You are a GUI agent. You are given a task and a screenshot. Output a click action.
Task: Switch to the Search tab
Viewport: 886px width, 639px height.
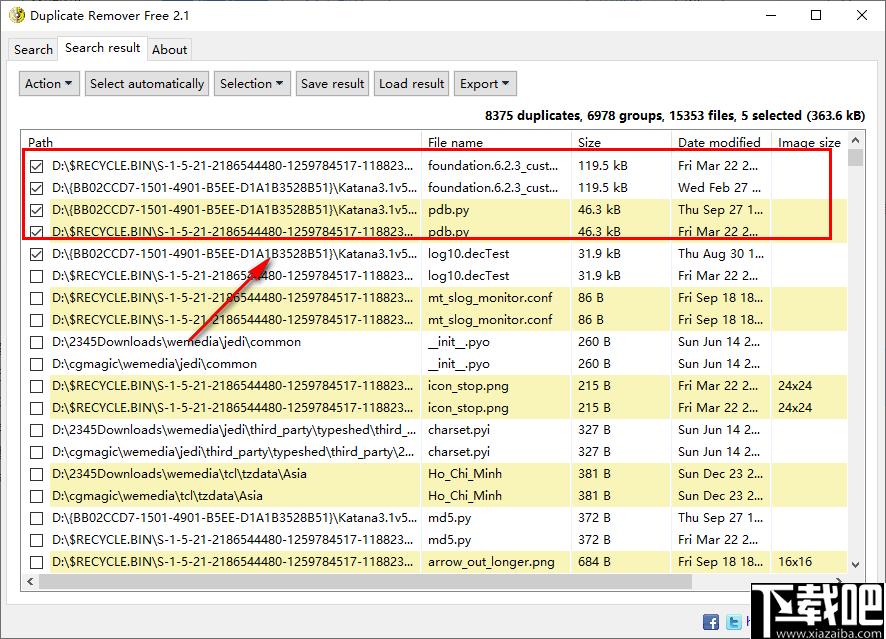point(33,50)
